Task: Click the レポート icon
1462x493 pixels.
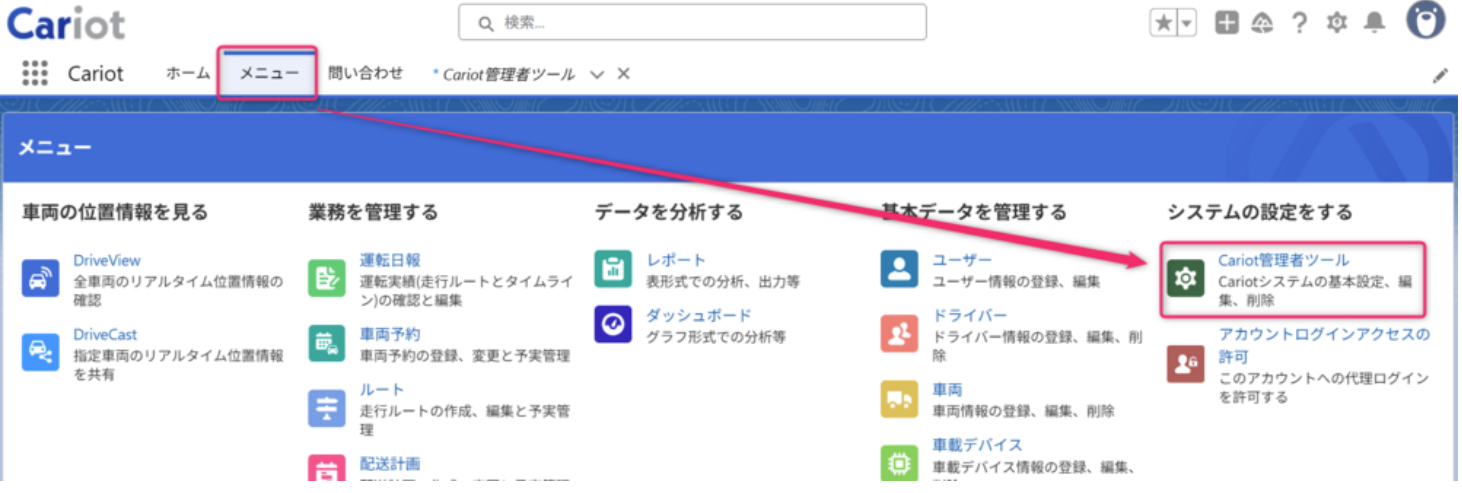Action: pyautogui.click(x=613, y=269)
